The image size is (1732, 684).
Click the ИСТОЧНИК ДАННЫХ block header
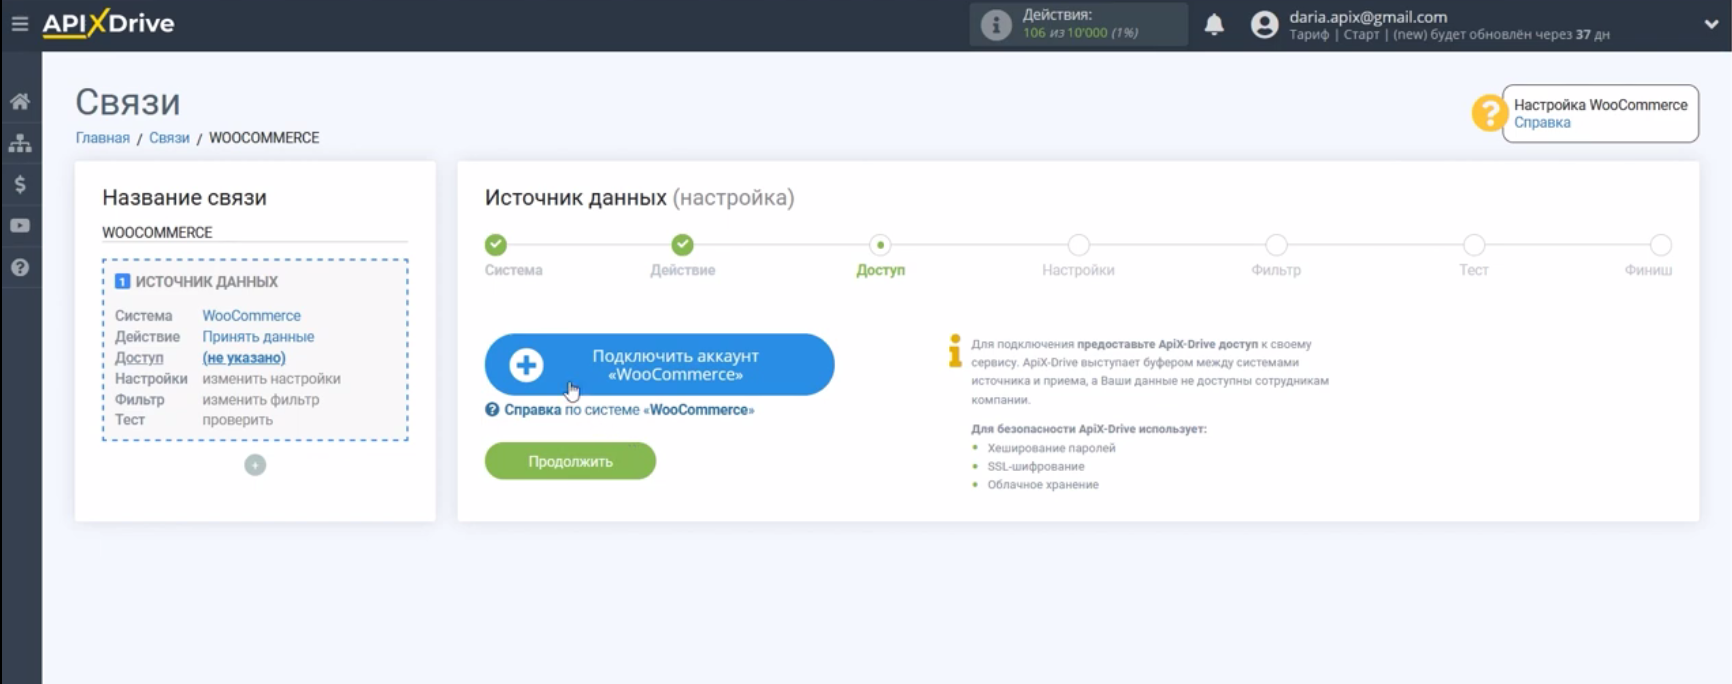[197, 282]
